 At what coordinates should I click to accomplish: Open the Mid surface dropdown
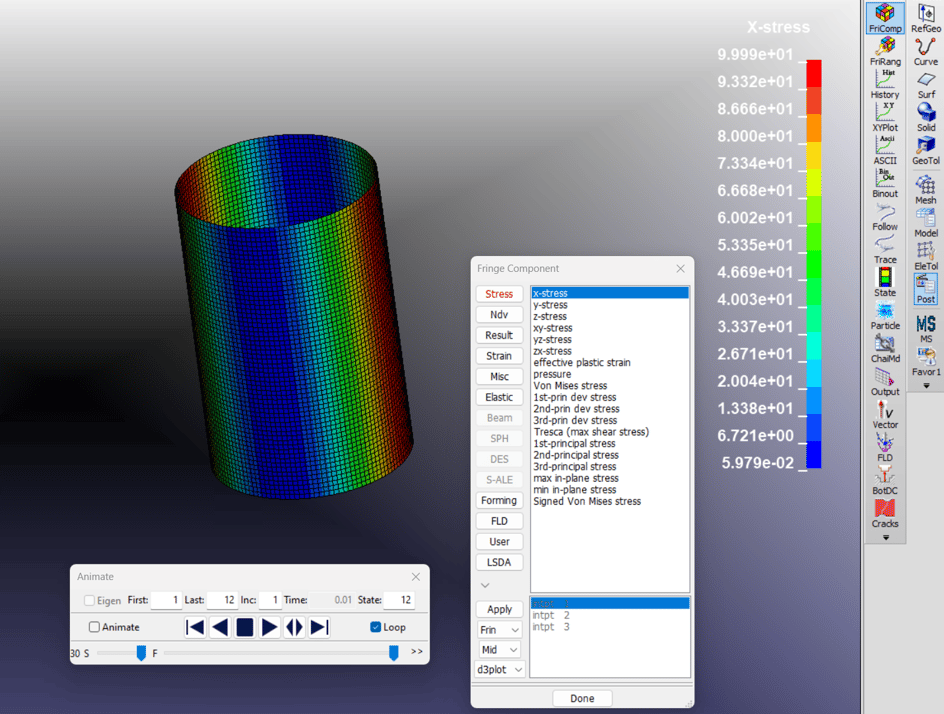(x=499, y=649)
